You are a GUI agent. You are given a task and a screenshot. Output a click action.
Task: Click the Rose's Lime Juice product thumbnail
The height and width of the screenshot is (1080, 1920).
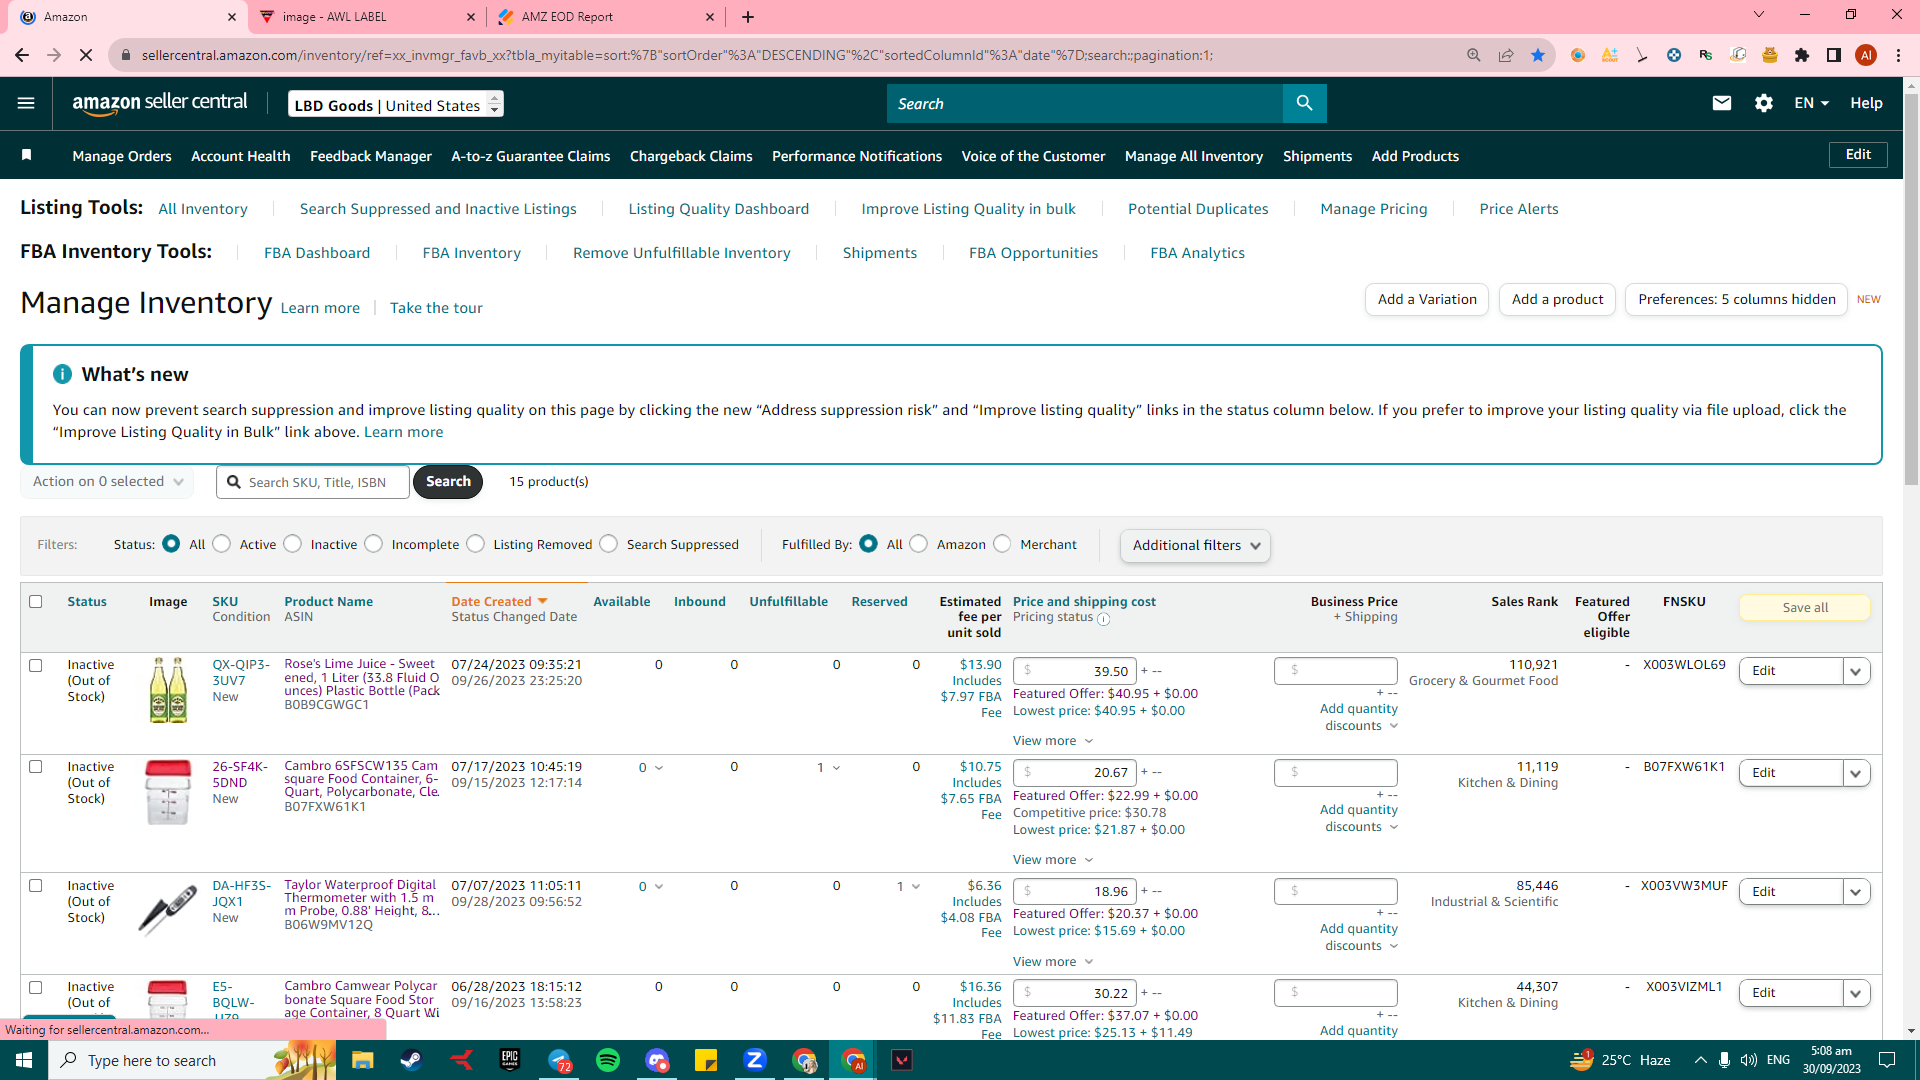[168, 690]
